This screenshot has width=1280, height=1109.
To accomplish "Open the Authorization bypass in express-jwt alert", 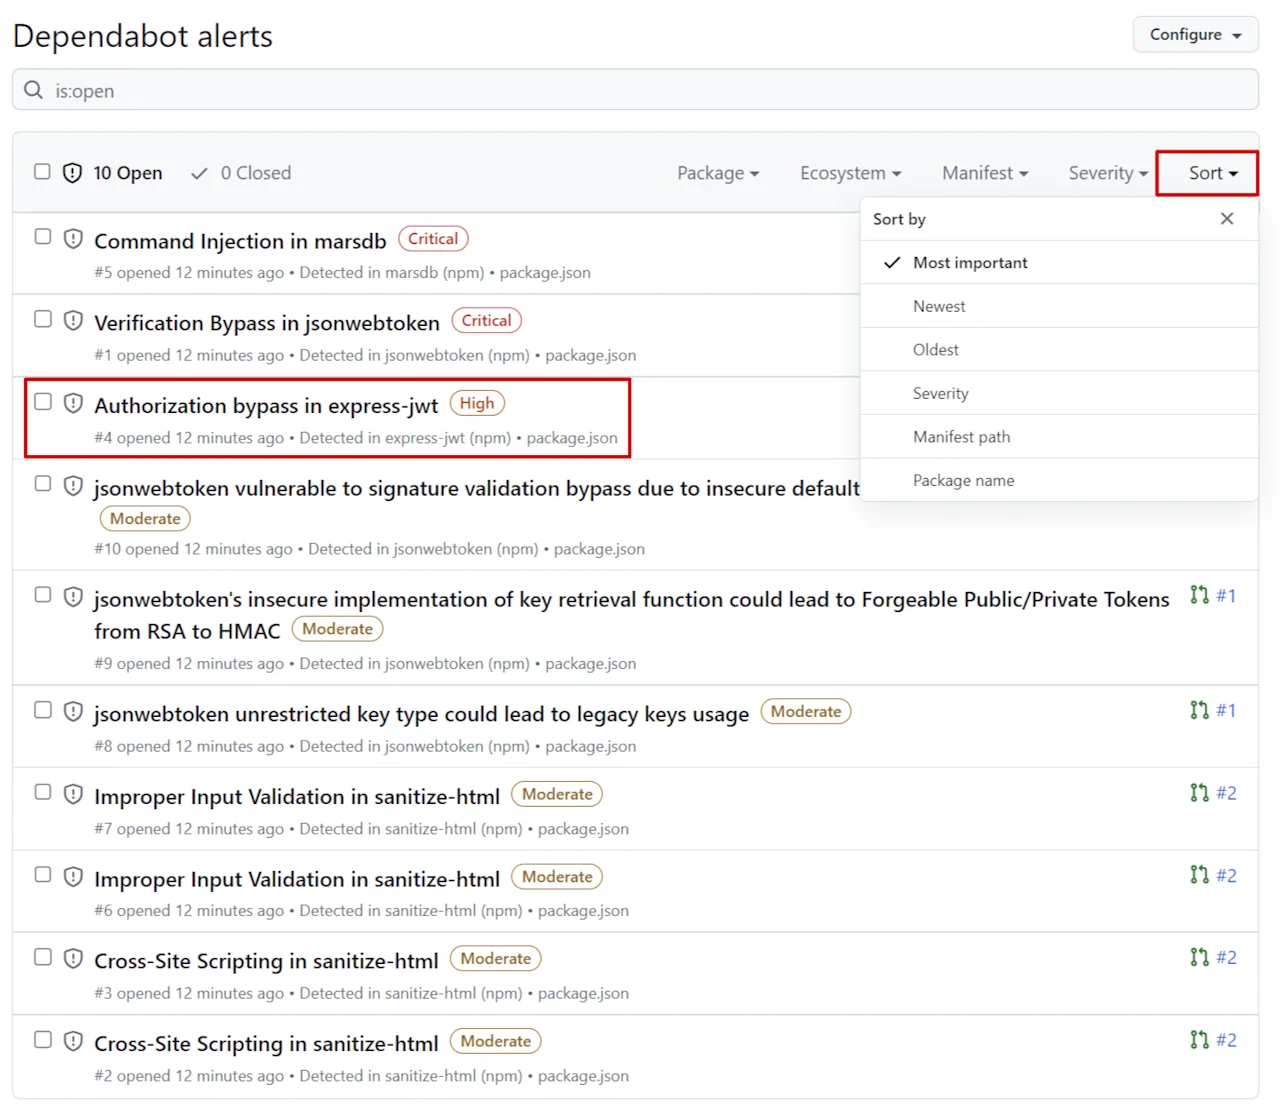I will [265, 405].
